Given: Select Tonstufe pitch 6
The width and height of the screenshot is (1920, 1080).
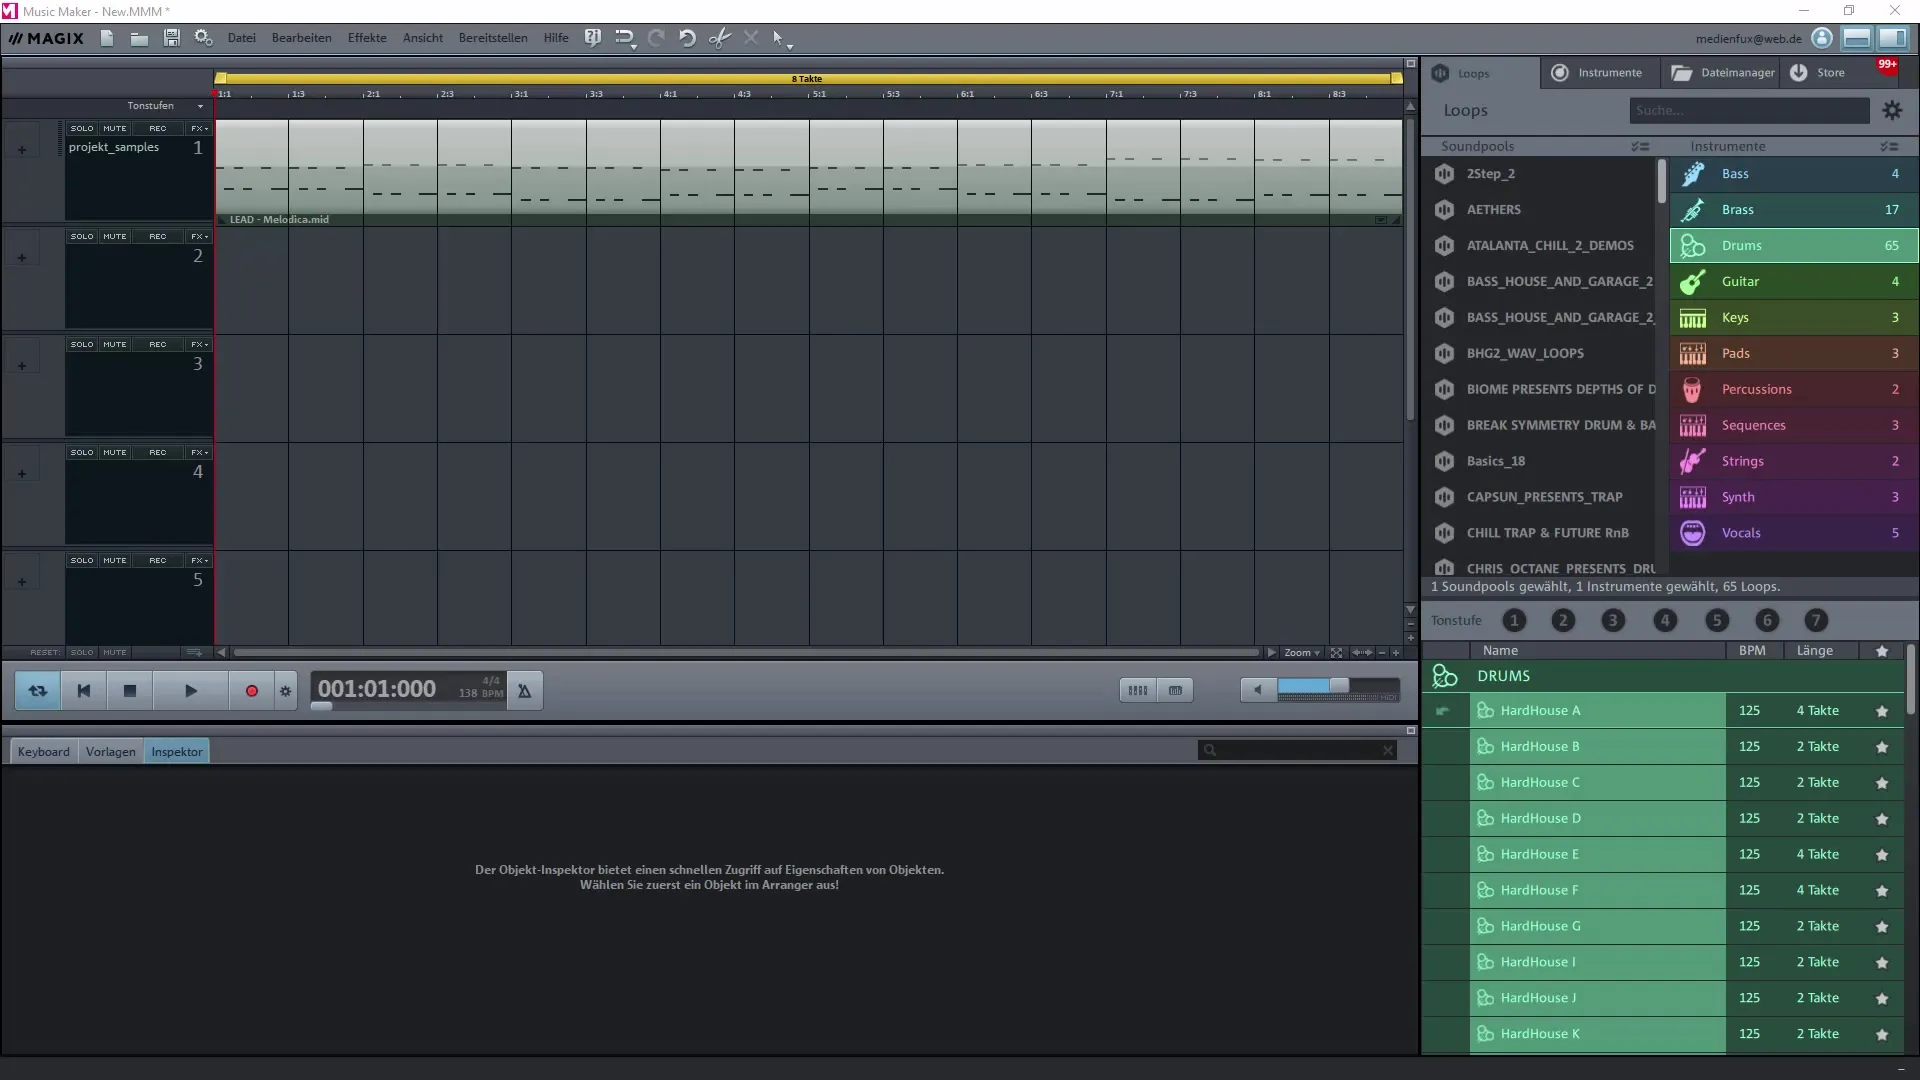Looking at the screenshot, I should click(1767, 621).
